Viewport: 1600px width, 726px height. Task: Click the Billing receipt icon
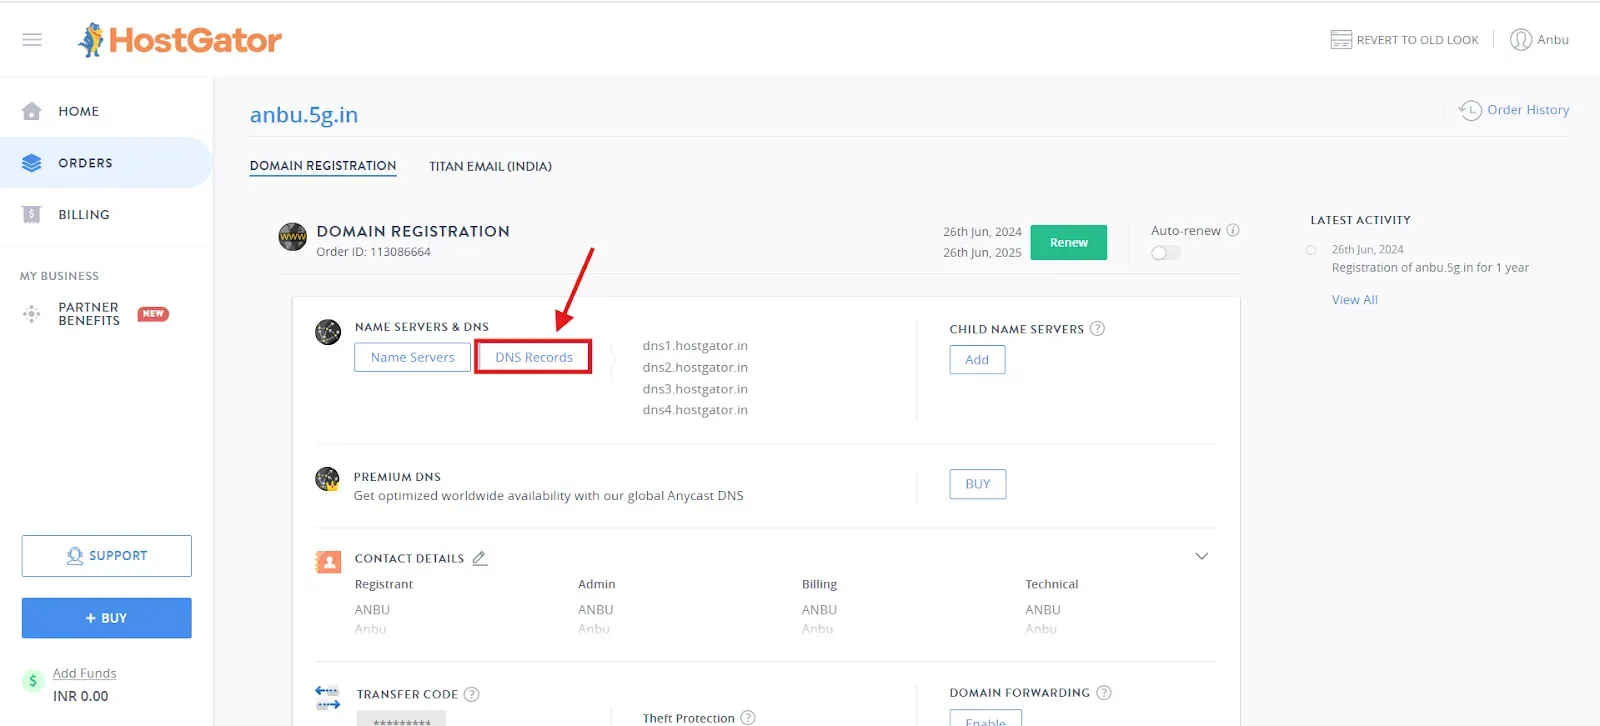32,215
